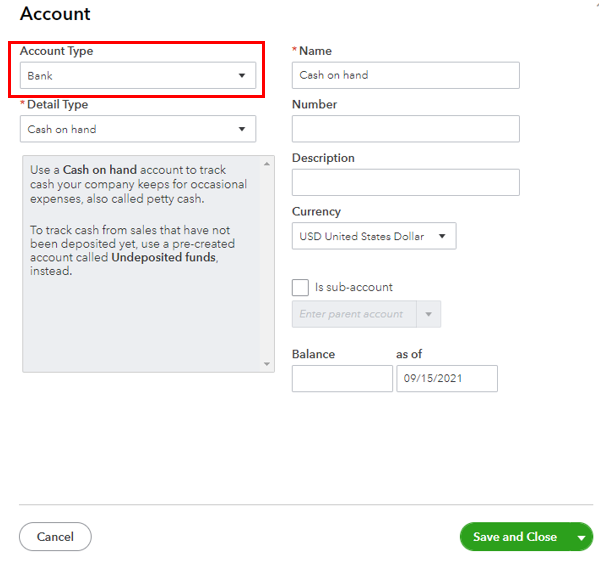The height and width of the screenshot is (572, 599).
Task: Expand the parent account dropdown arrow
Action: click(429, 314)
